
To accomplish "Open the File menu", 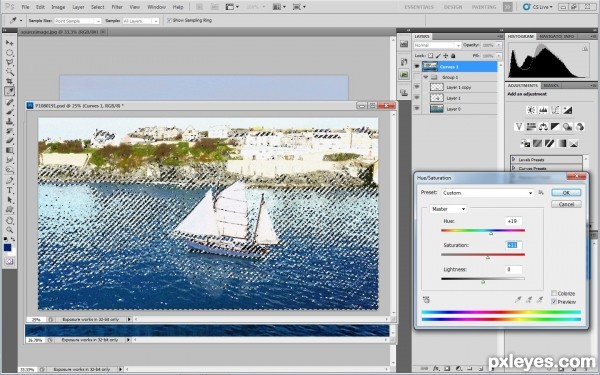I will click(x=25, y=7).
